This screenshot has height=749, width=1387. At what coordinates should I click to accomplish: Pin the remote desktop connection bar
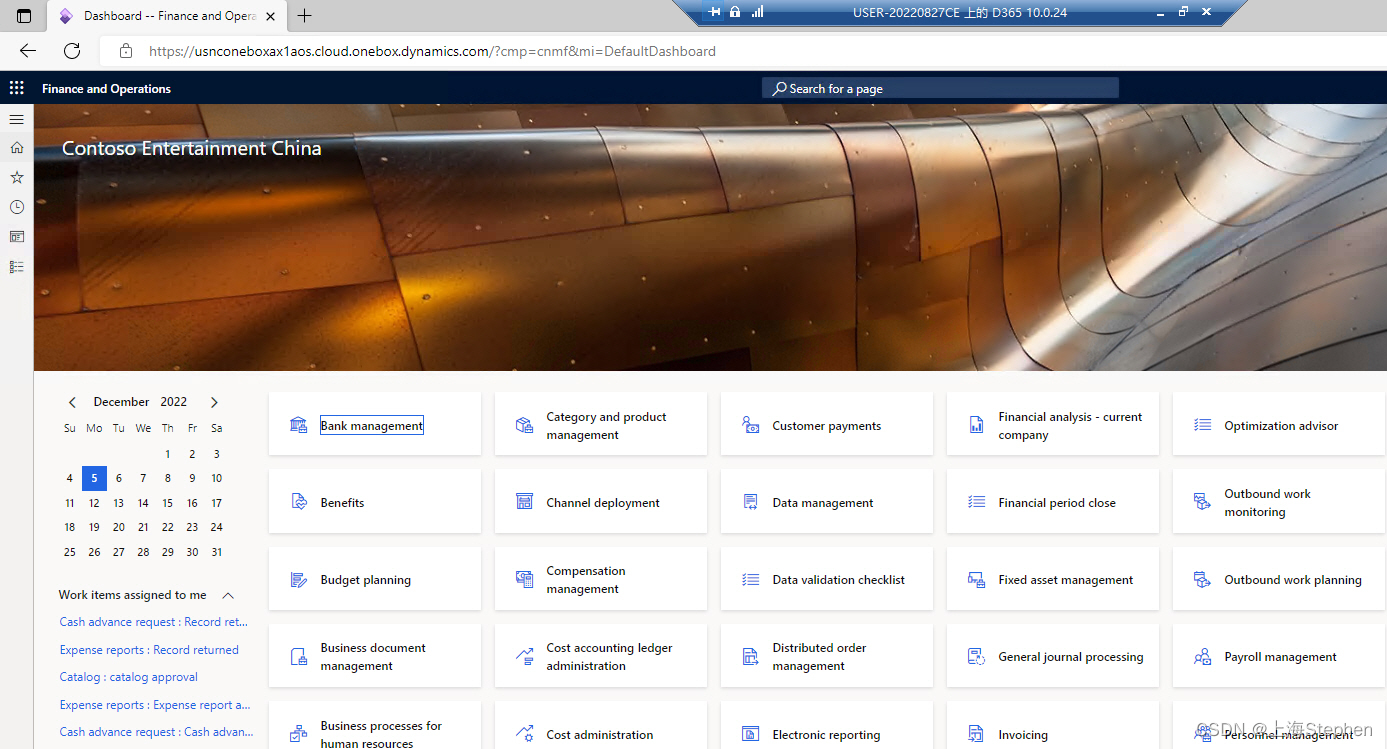(x=714, y=12)
